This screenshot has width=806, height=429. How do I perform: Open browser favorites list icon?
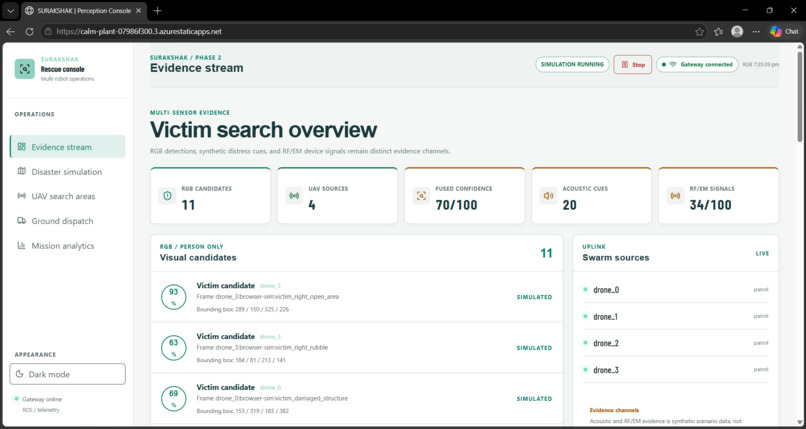coord(719,32)
